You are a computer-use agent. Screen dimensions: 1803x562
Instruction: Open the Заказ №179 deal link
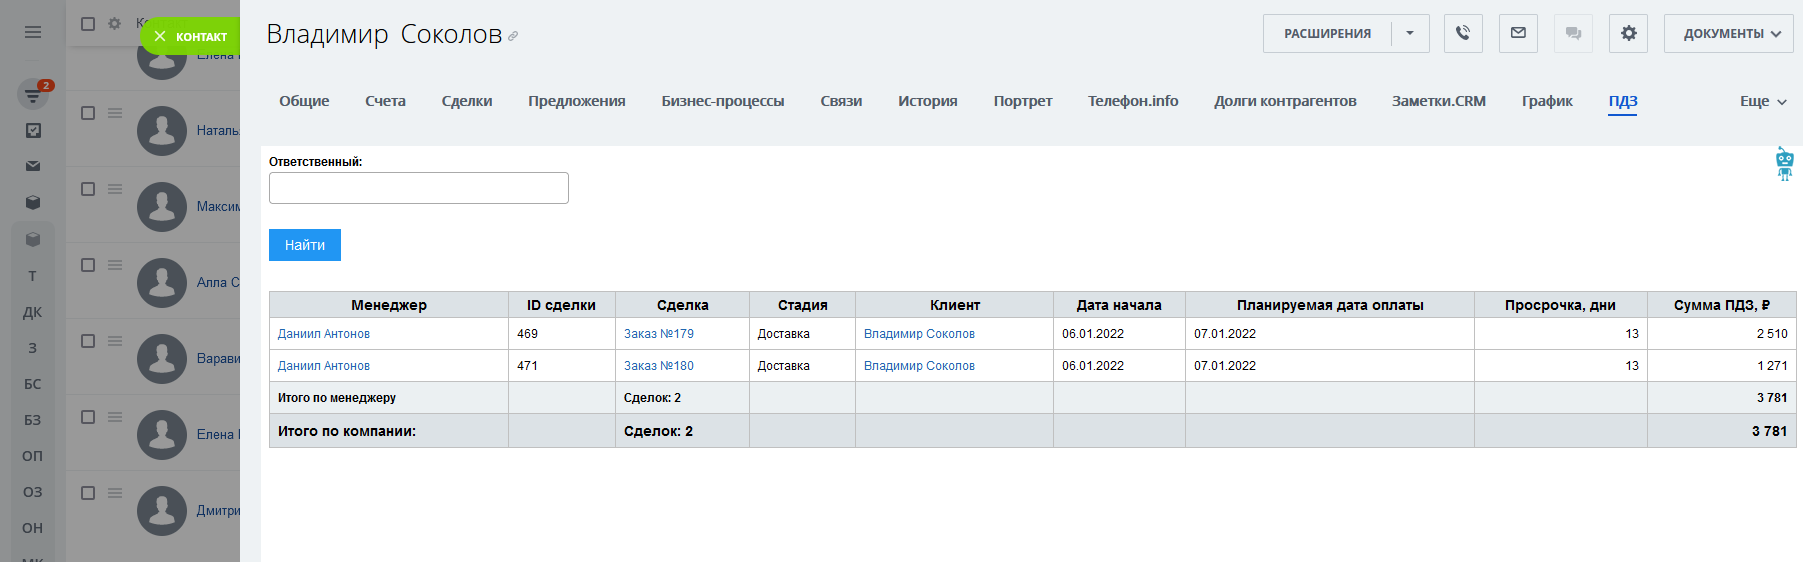tap(658, 334)
